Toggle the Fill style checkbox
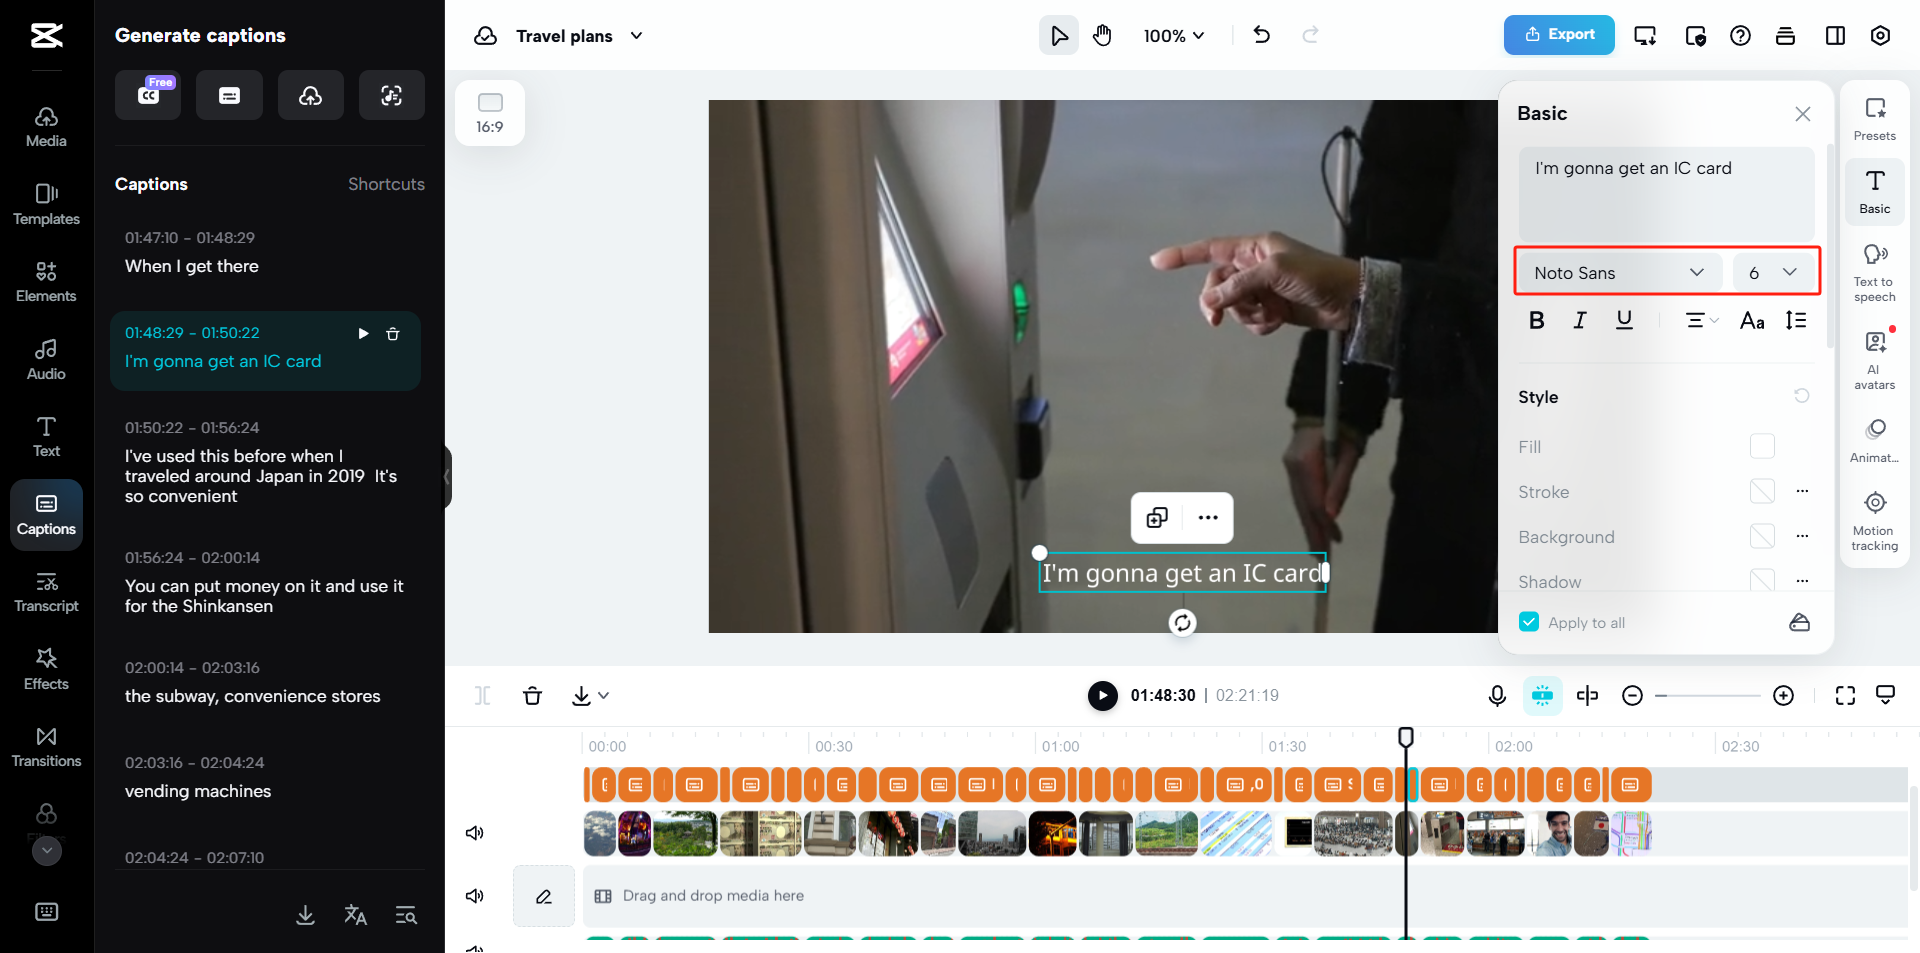1920x953 pixels. click(1762, 446)
